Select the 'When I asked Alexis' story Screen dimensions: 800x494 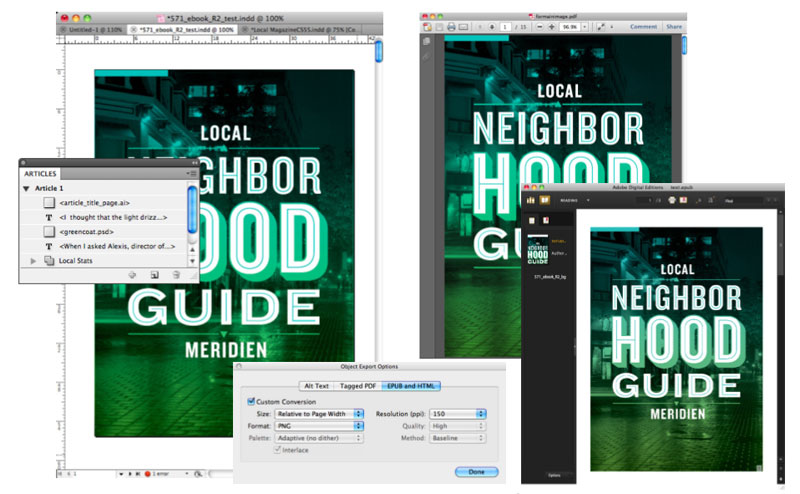(117, 246)
